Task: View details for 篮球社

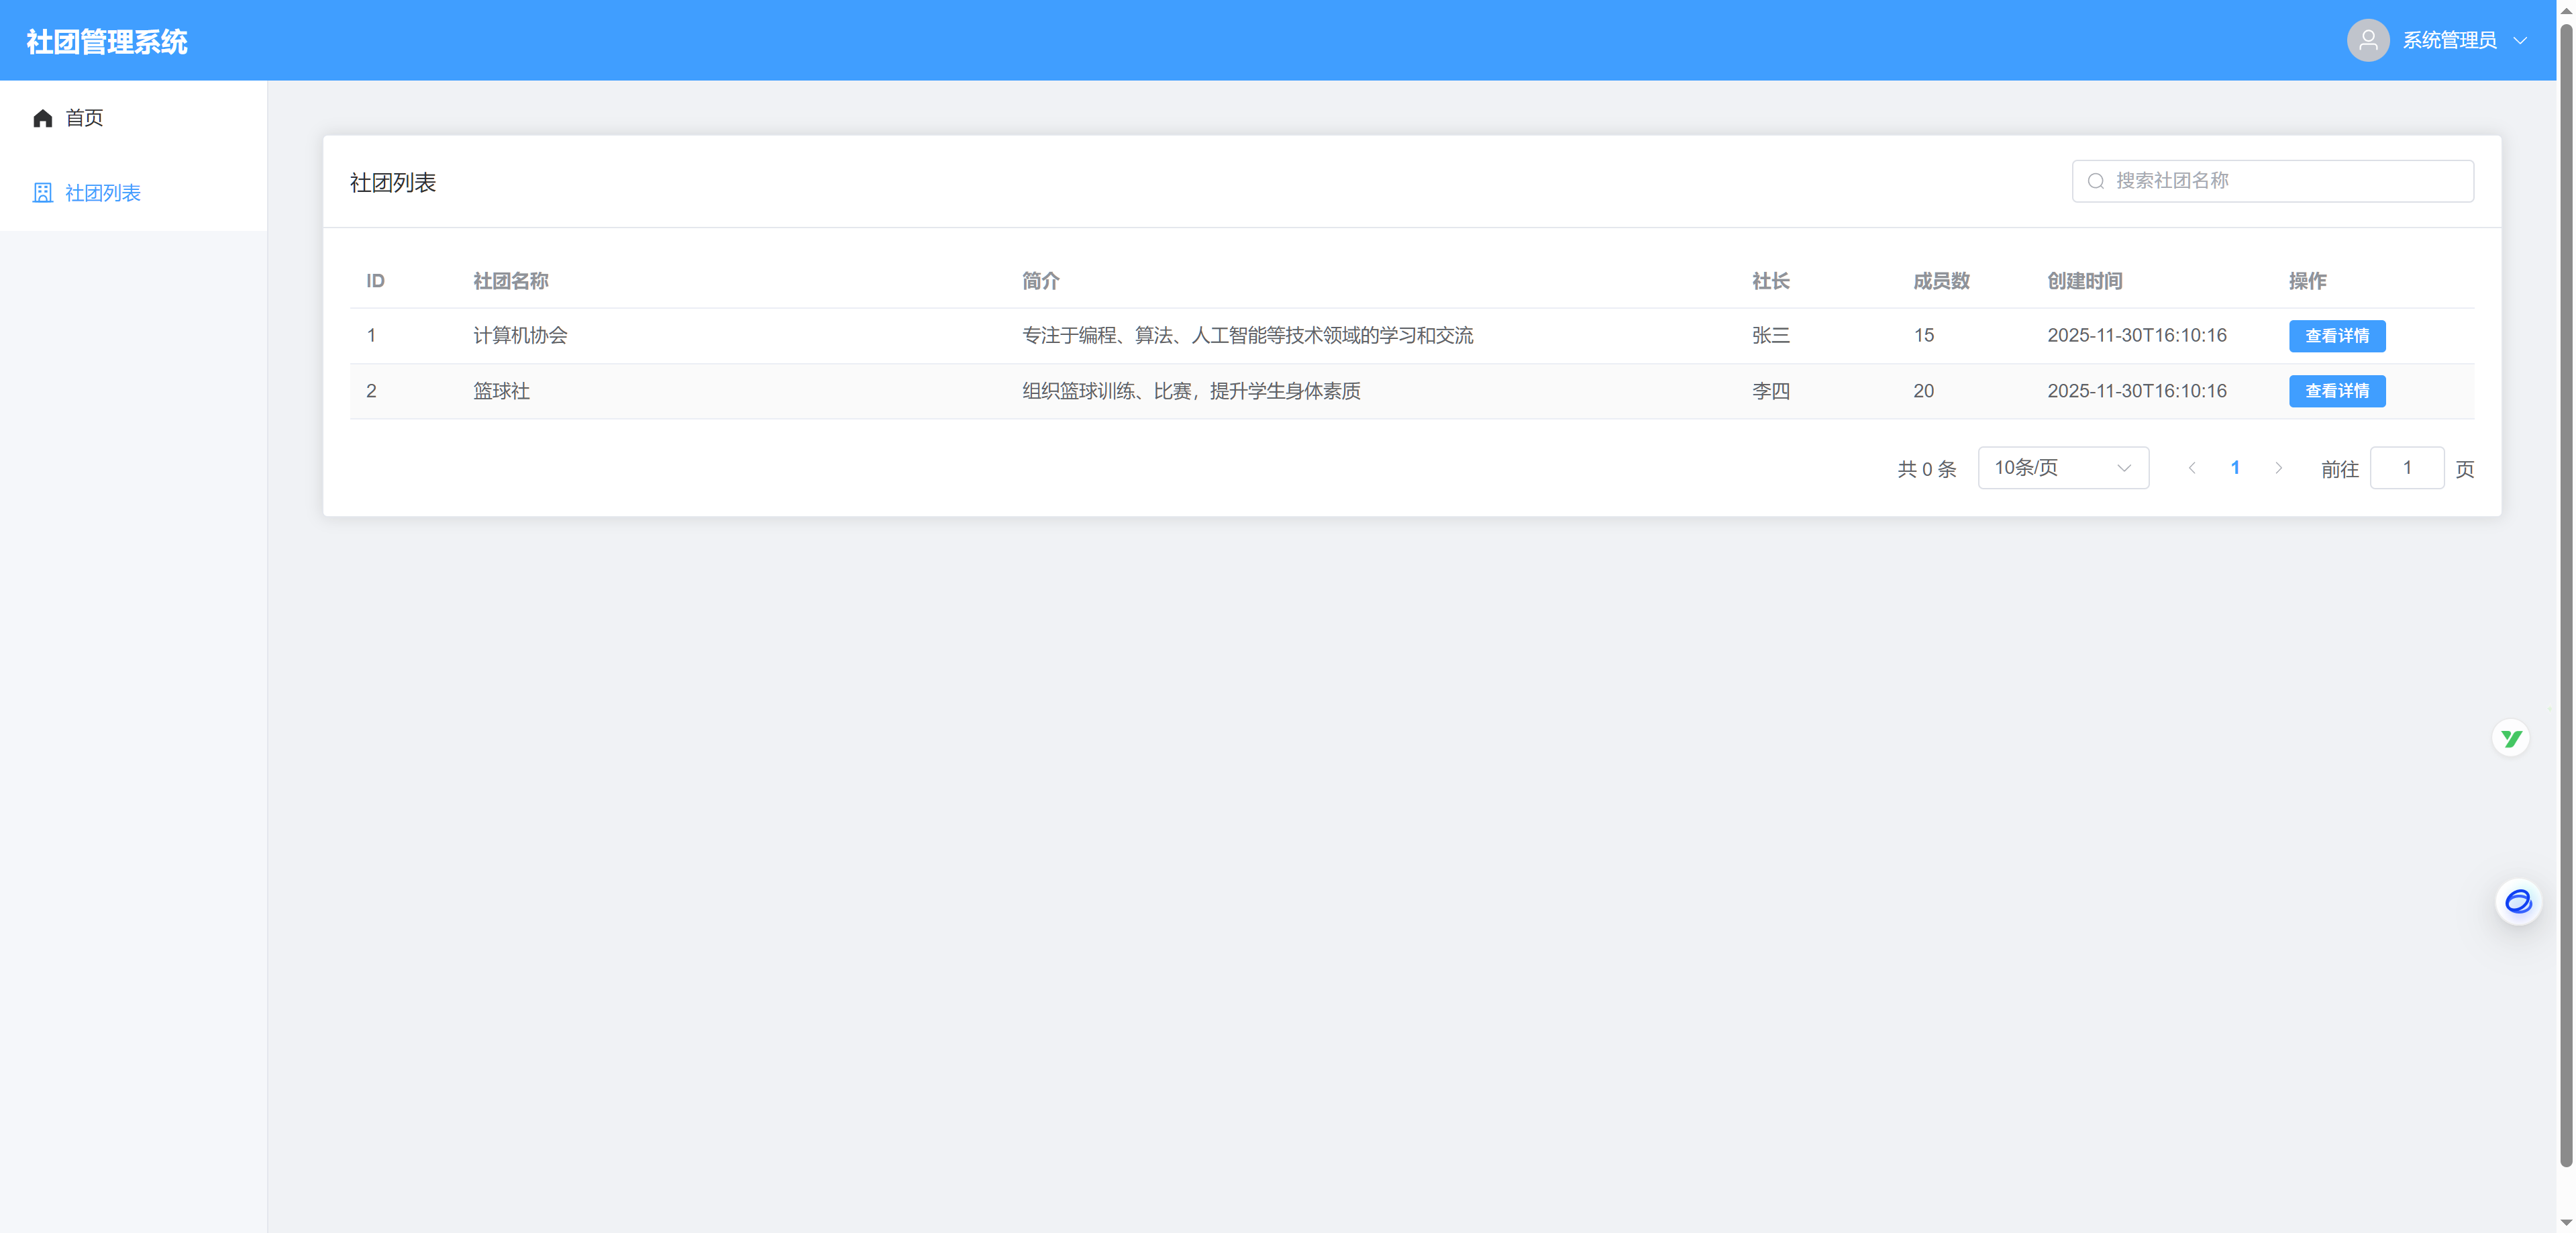Action: tap(2336, 391)
